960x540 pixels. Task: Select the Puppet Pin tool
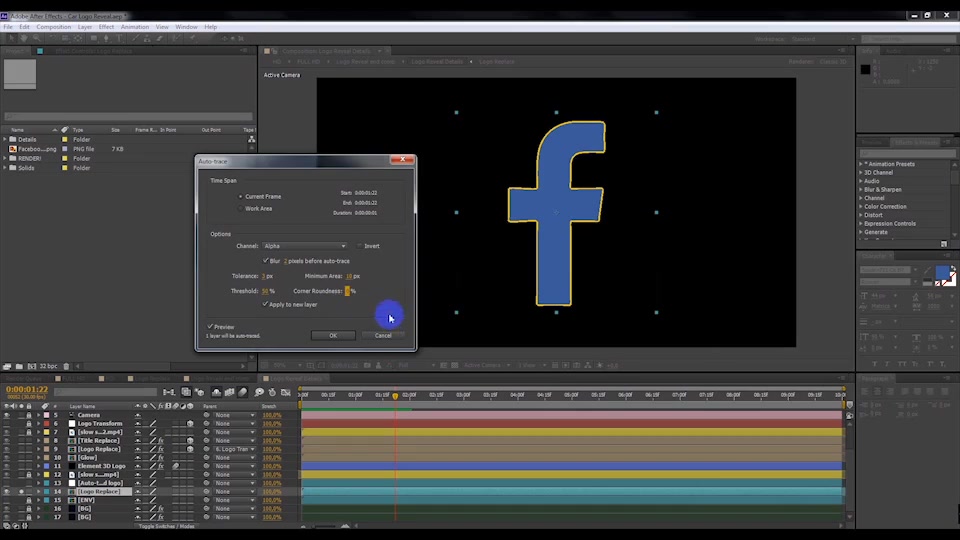(192, 38)
